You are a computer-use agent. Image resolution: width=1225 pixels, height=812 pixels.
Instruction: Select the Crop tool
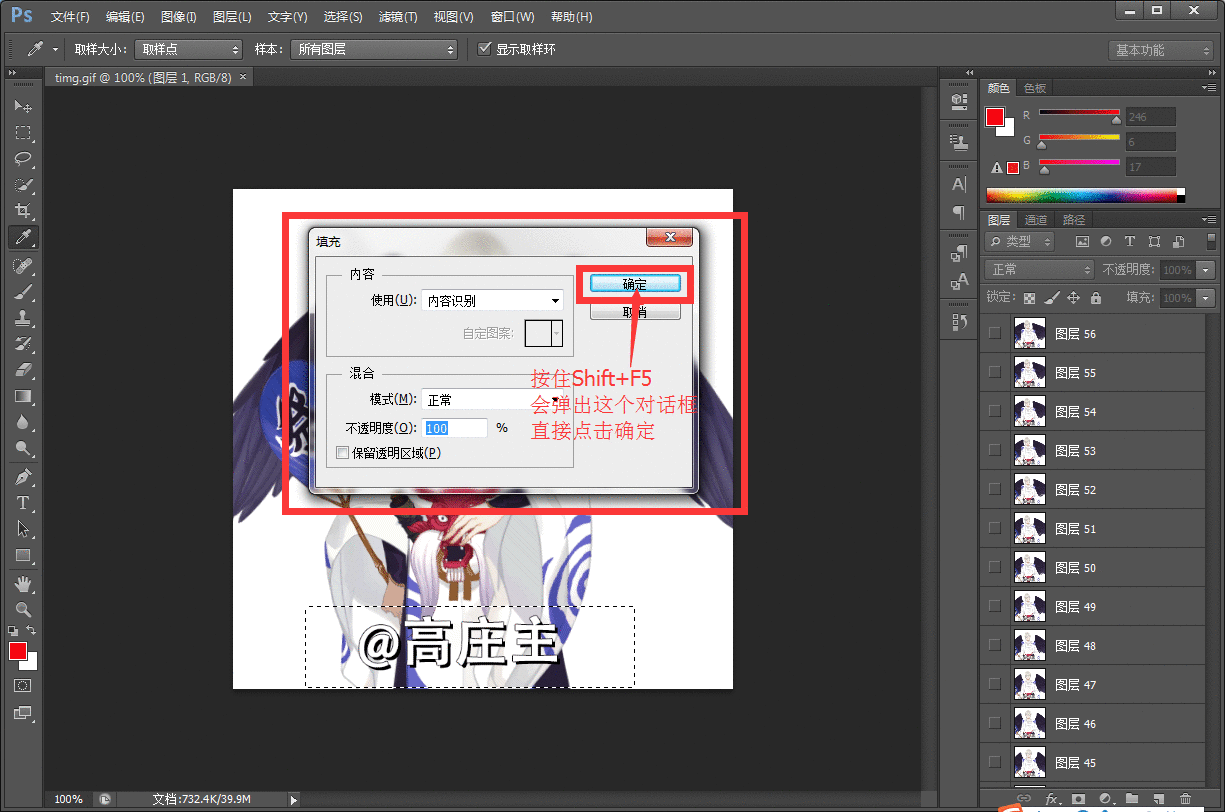pos(23,211)
